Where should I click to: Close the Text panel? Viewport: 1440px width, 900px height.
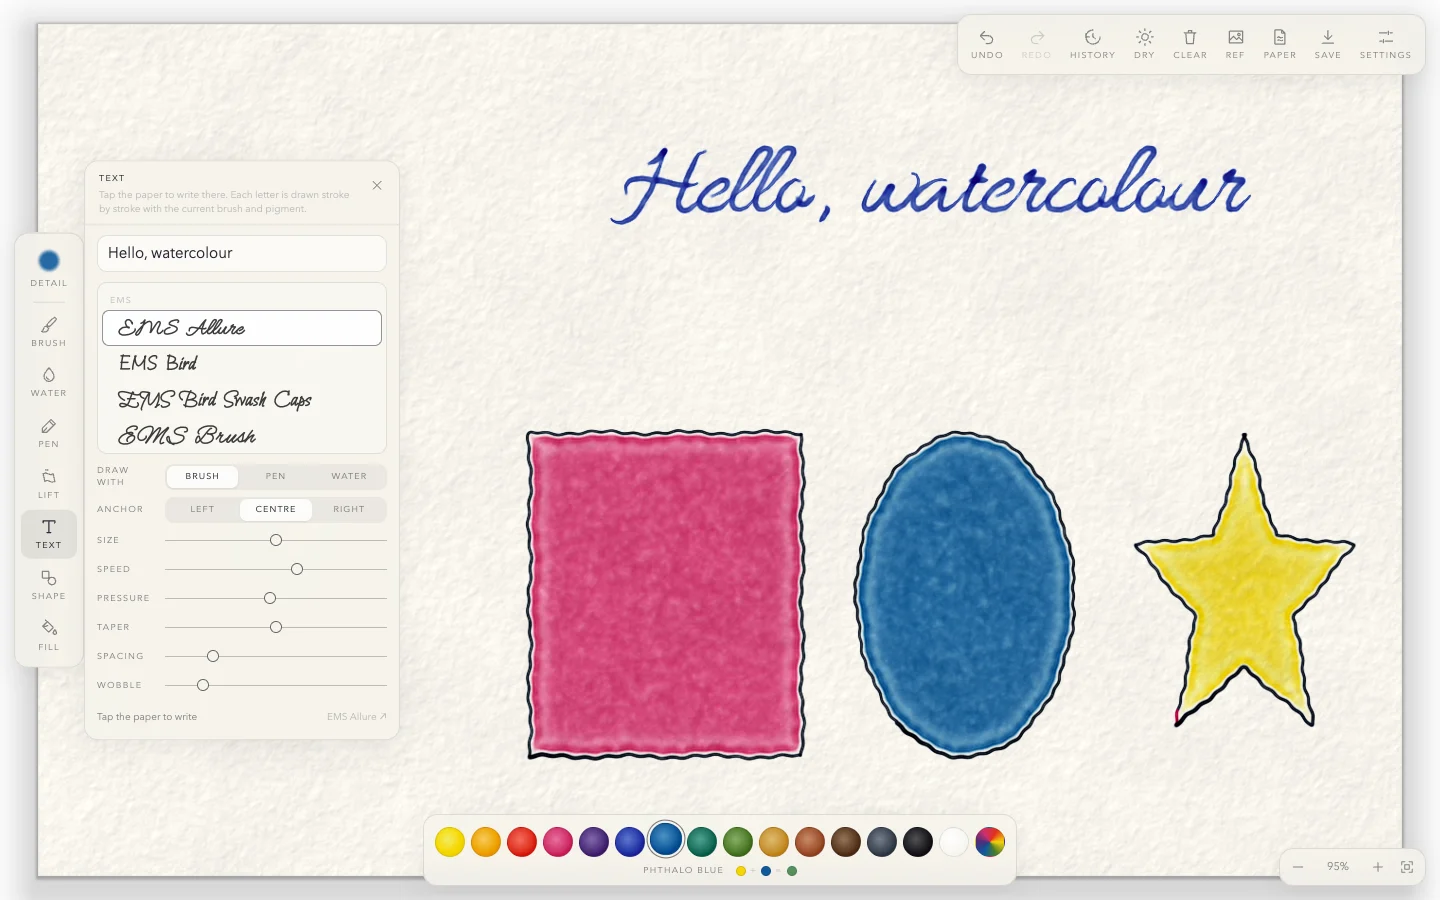pos(377,185)
